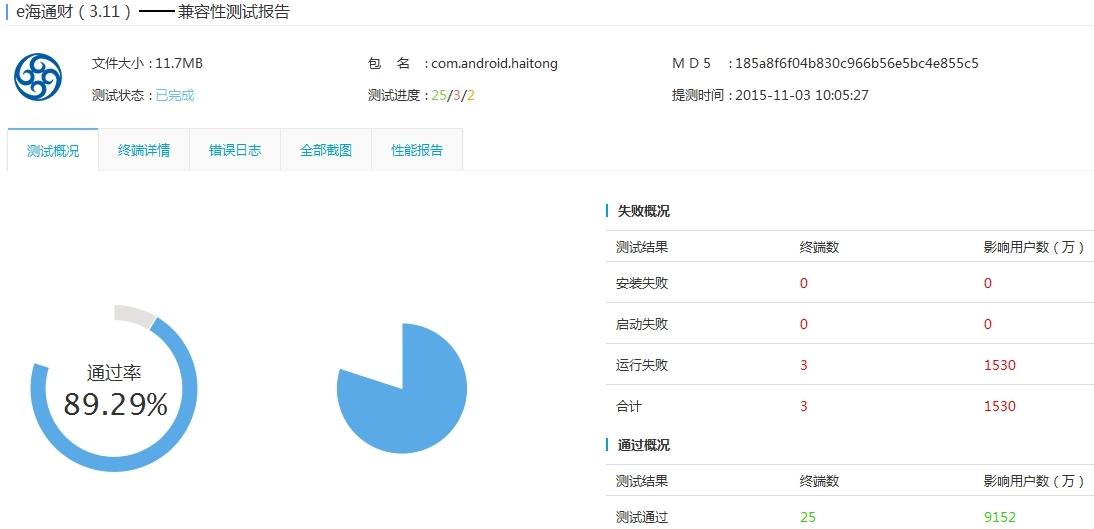1094x529 pixels.
Task: Open the 终端详情 tab
Action: click(x=144, y=151)
